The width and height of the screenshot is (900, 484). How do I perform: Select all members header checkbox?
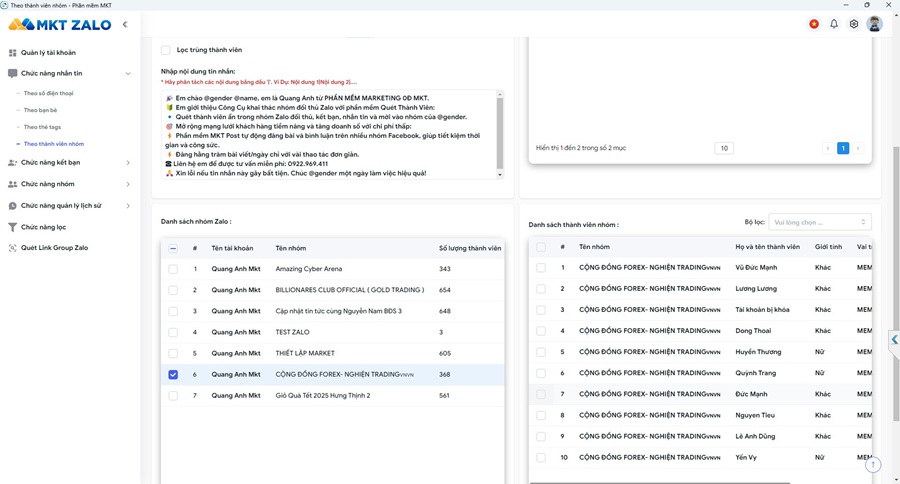[541, 247]
